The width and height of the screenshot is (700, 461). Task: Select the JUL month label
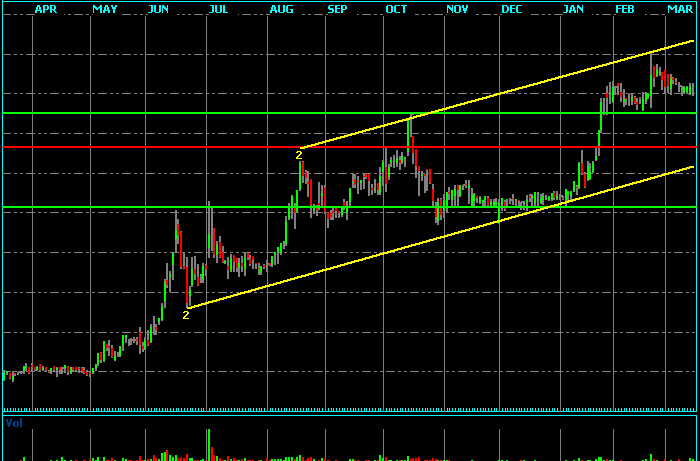click(218, 9)
